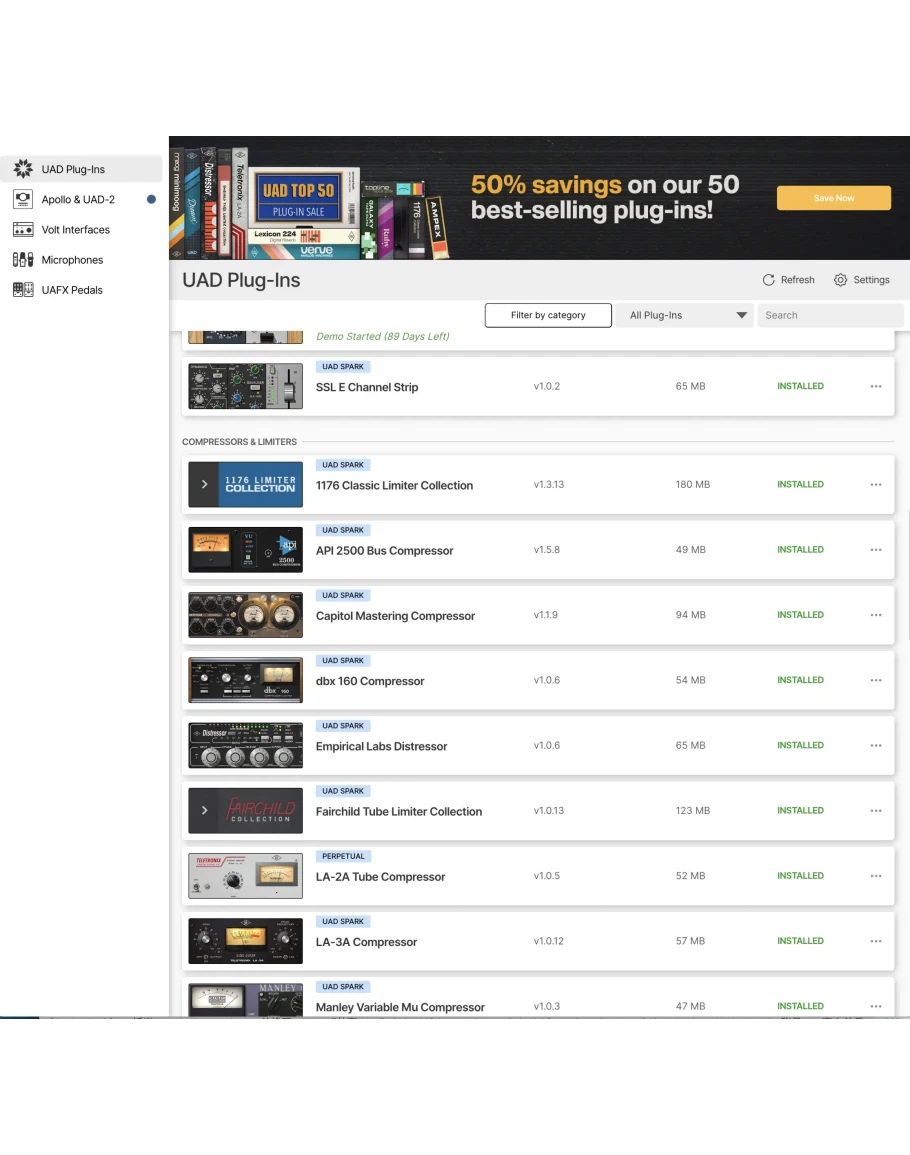Click the UAFX Pedals icon

[x=23, y=289]
